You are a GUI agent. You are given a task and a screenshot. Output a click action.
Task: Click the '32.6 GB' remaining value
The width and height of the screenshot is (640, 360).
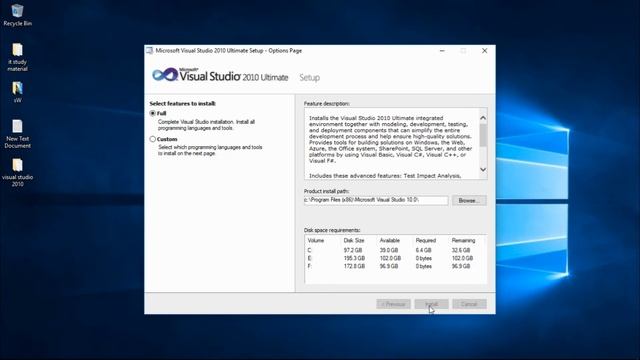click(x=461, y=250)
